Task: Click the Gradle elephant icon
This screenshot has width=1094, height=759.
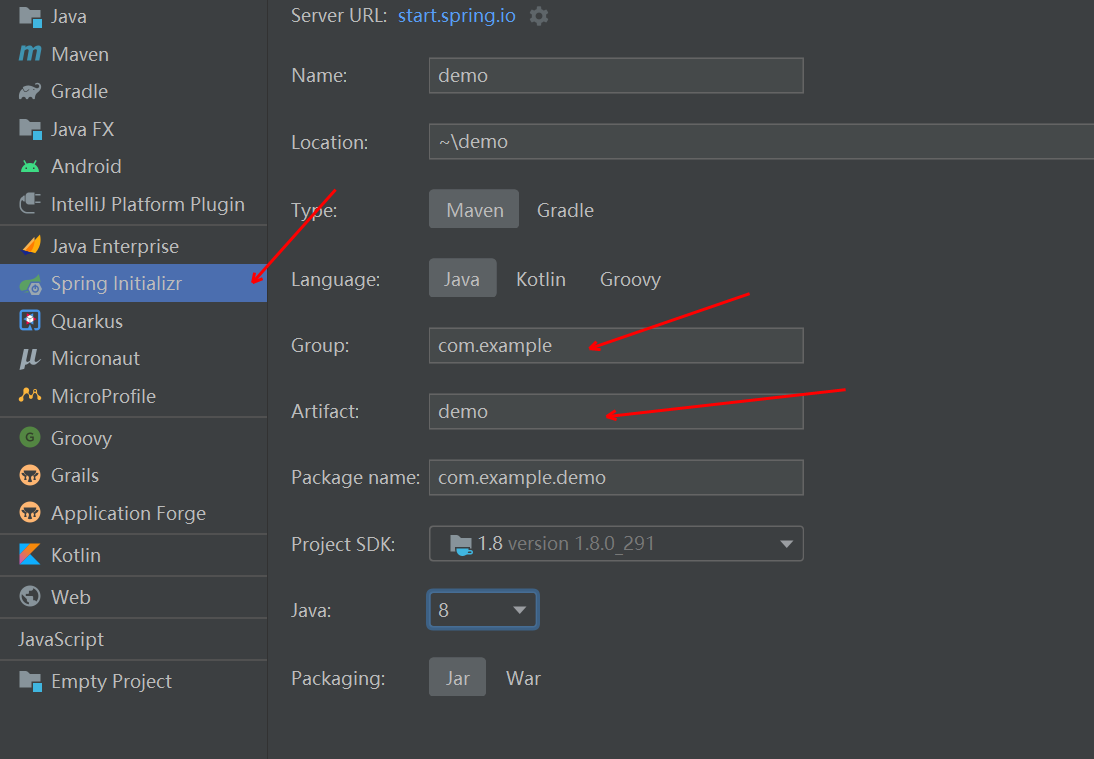Action: 30,91
